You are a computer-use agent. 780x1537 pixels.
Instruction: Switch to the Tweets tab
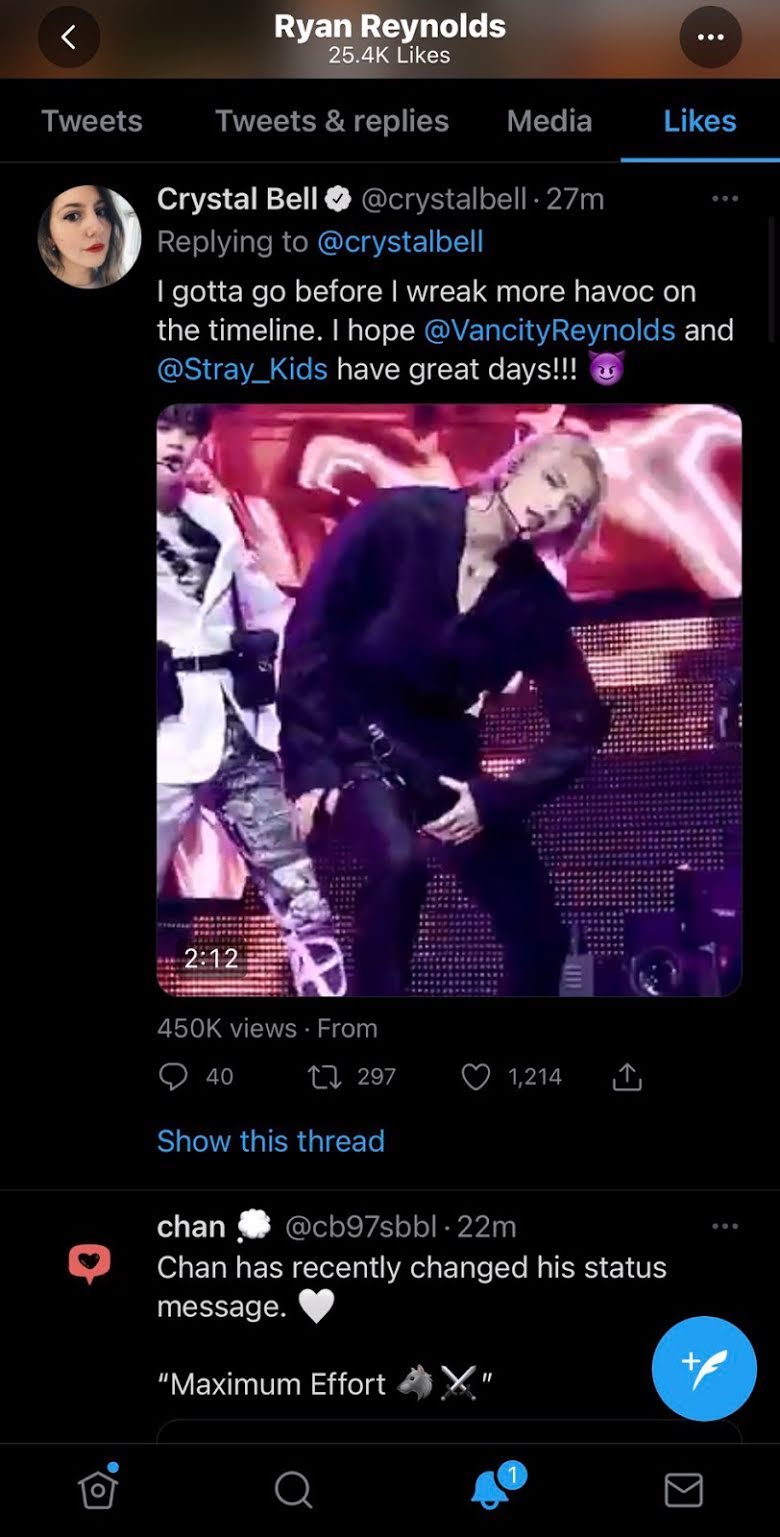click(92, 121)
